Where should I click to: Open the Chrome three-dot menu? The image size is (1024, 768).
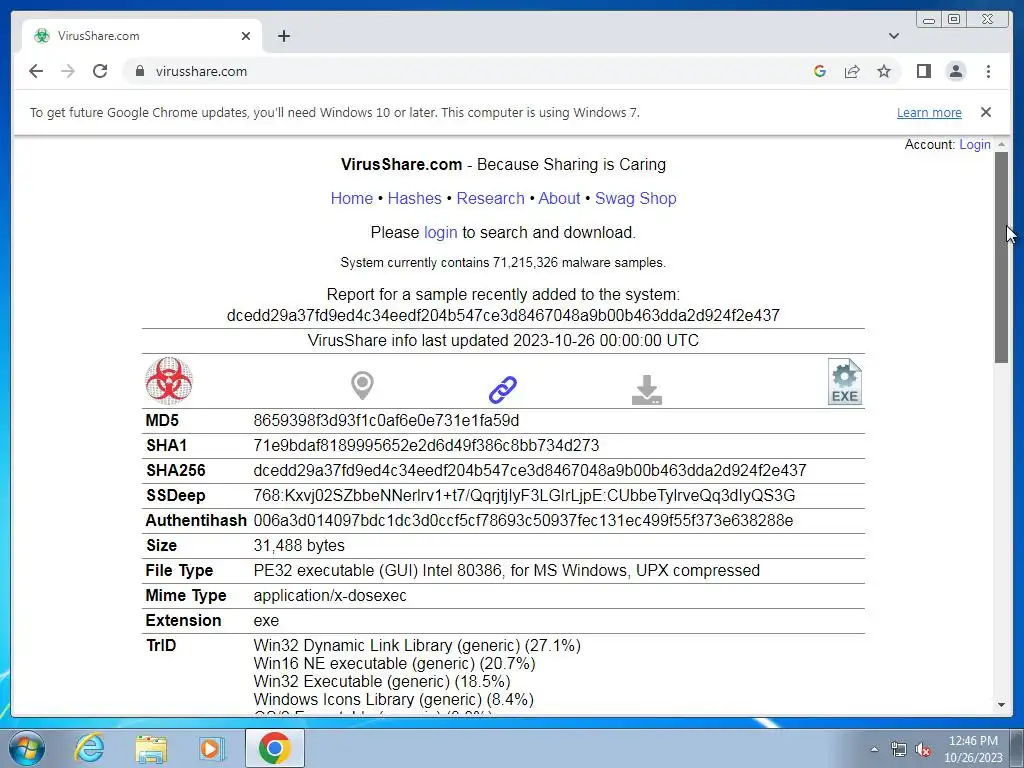tap(988, 71)
